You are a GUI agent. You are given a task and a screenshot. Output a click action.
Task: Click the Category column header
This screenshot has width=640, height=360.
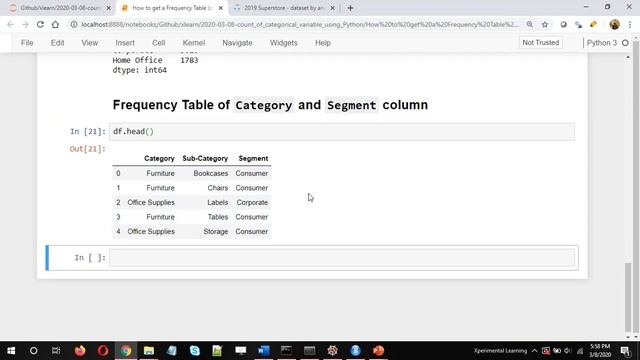[159, 158]
